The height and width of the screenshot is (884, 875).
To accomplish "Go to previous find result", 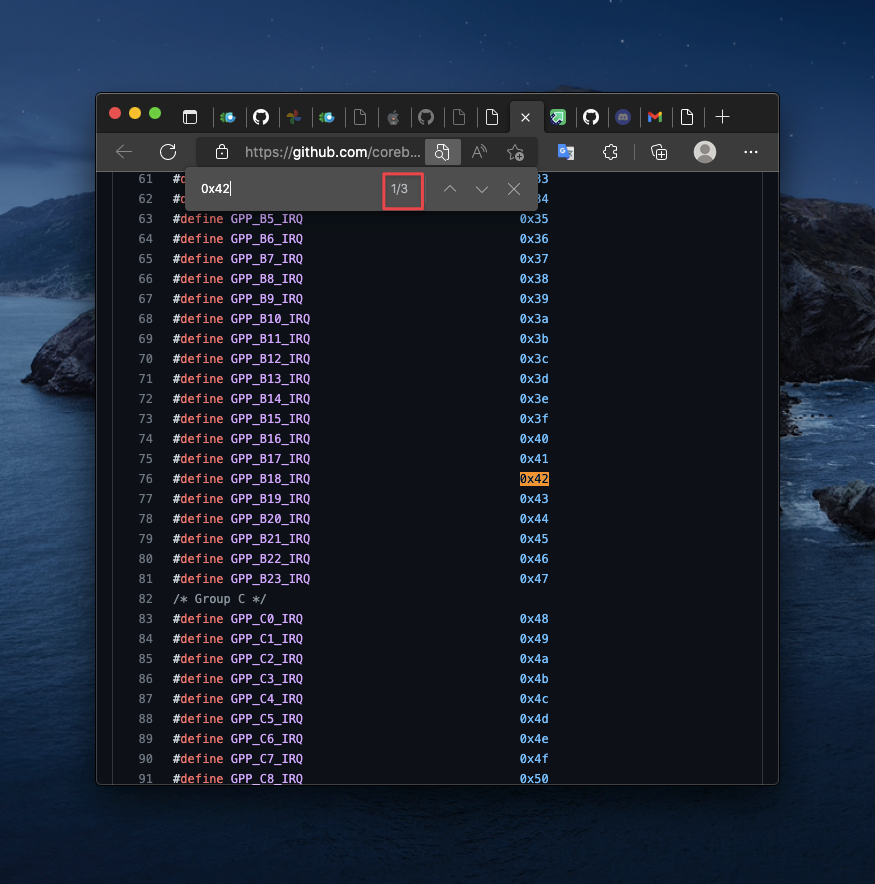I will (450, 189).
